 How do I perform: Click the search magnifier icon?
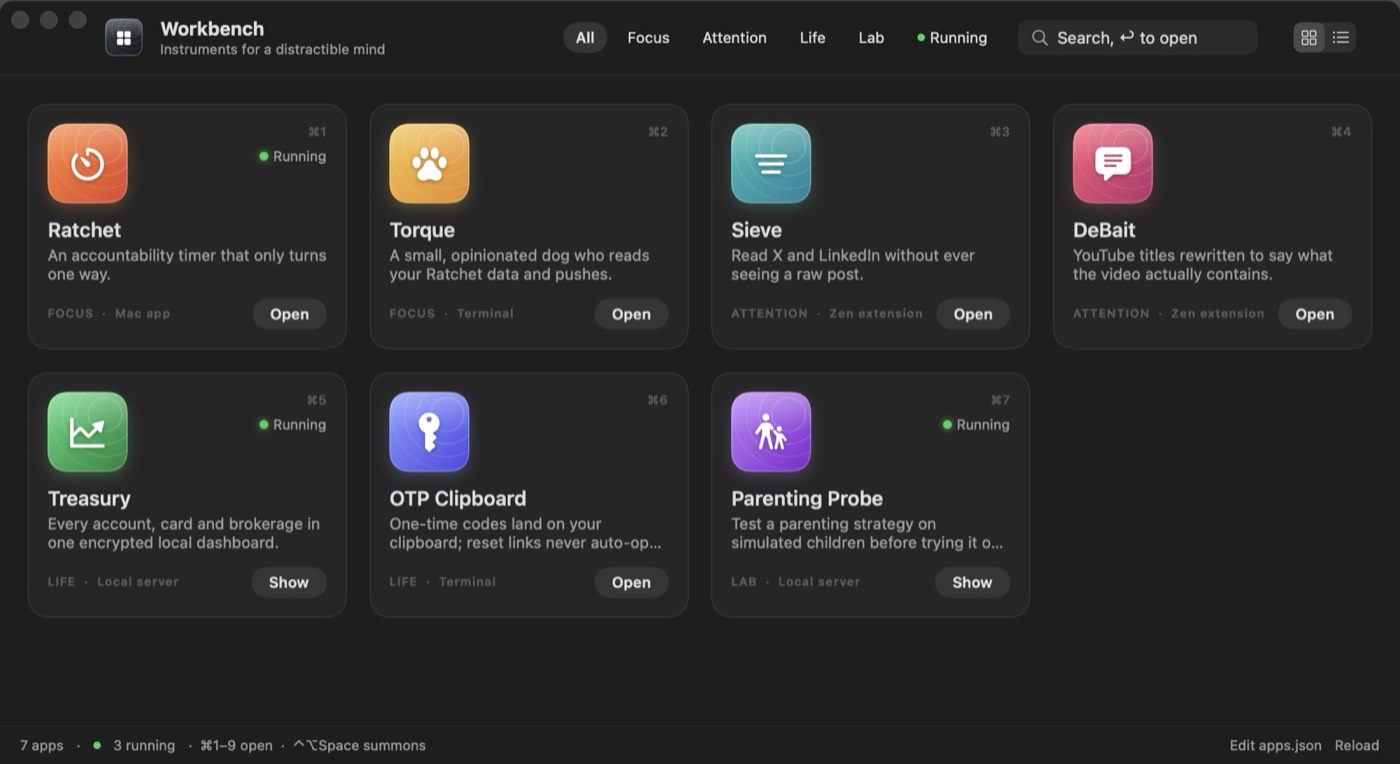coord(1040,38)
